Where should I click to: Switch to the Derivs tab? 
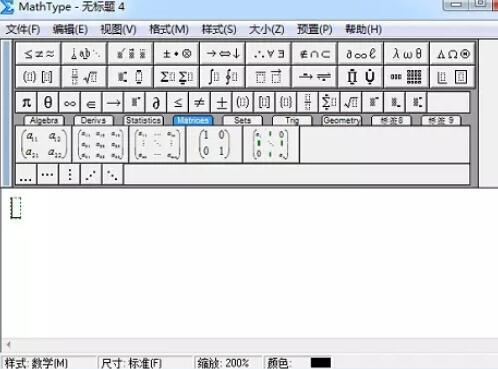click(94, 120)
